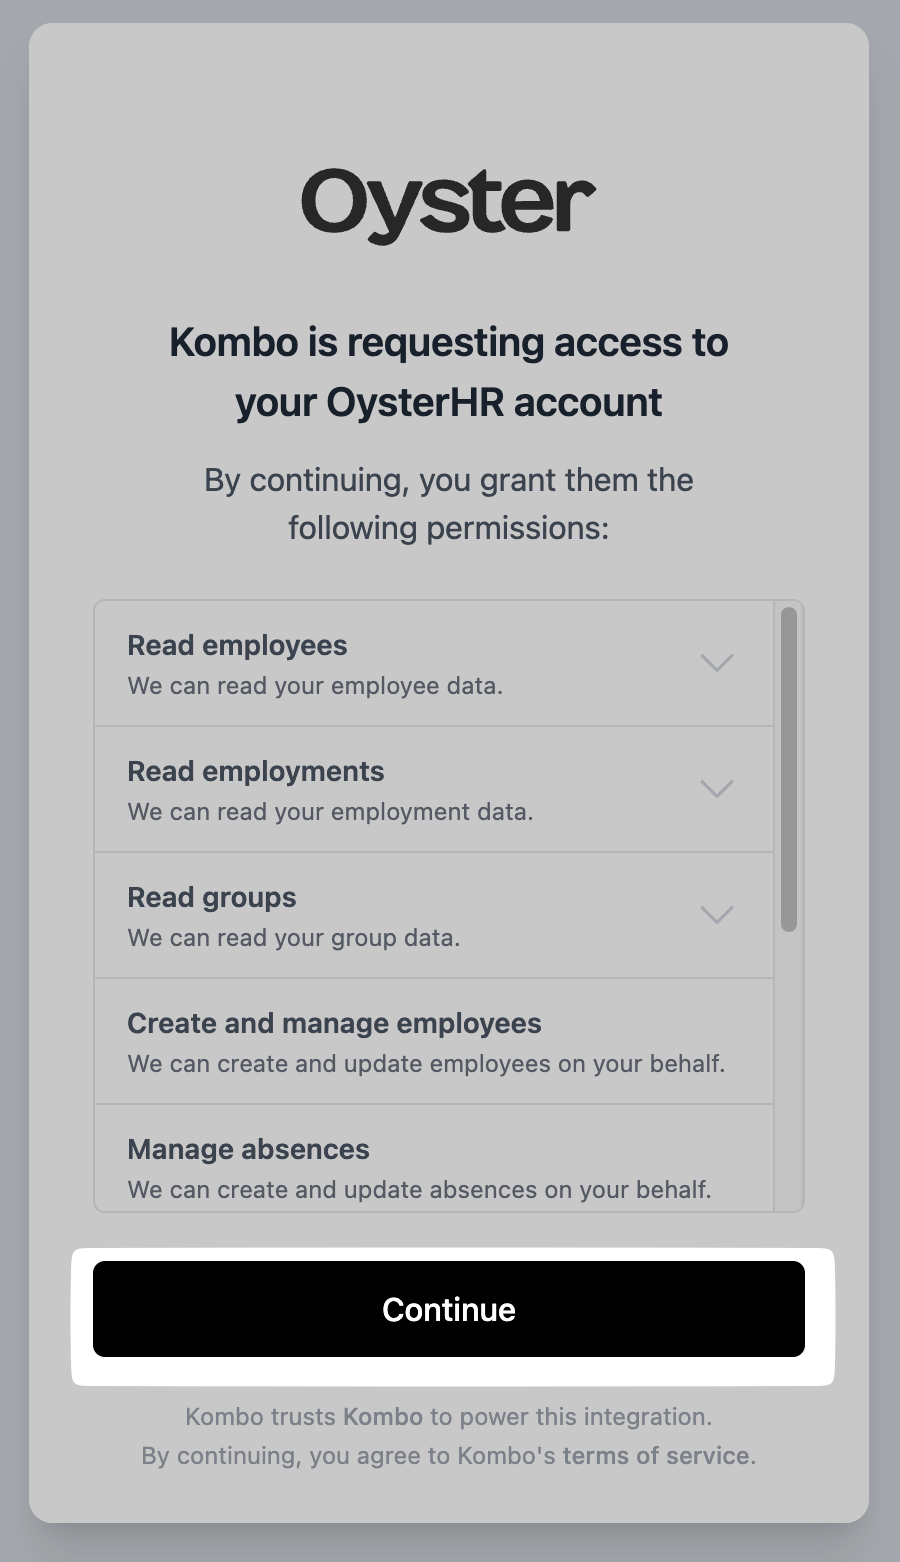This screenshot has height=1562, width=900.
Task: Select the "Read groups" permission title
Action: (212, 898)
